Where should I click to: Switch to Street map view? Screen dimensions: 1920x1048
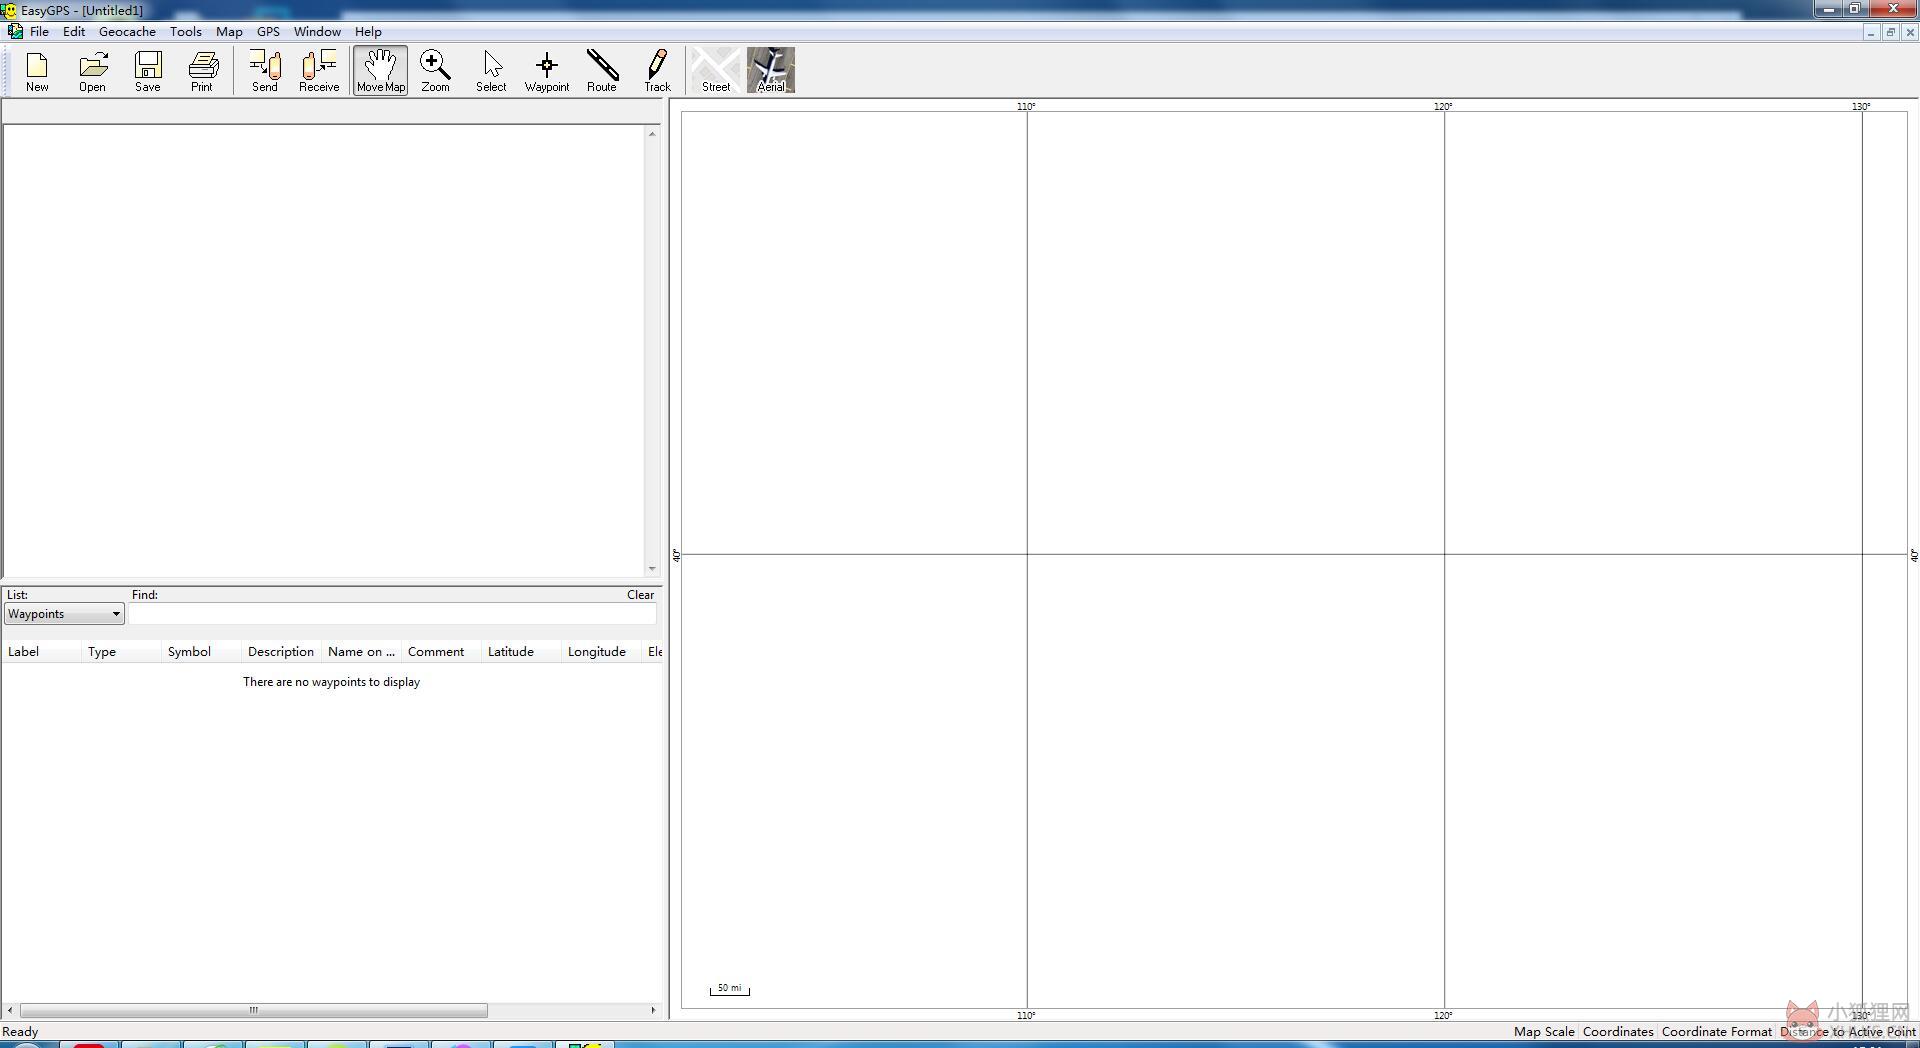pyautogui.click(x=716, y=70)
